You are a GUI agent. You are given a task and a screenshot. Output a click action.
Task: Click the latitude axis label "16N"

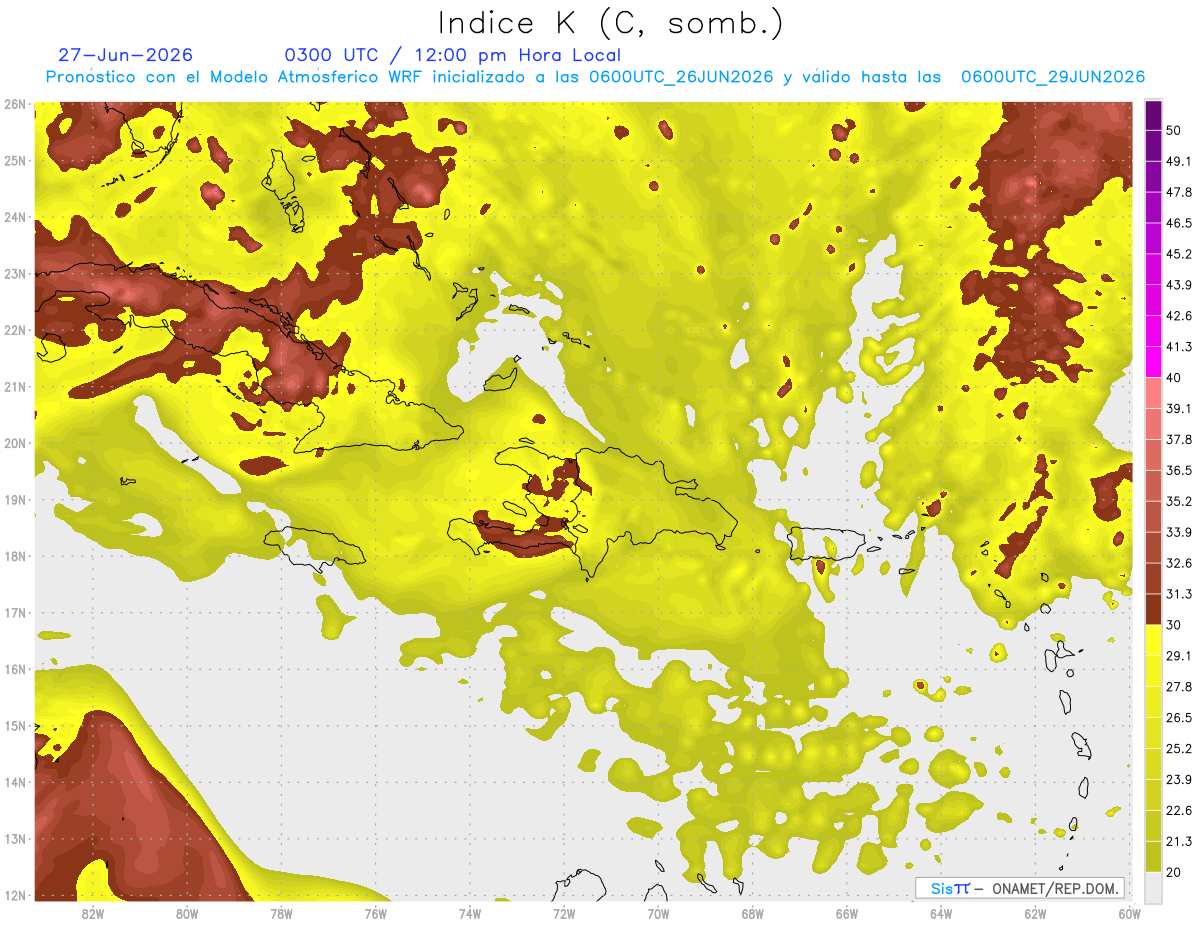point(15,669)
